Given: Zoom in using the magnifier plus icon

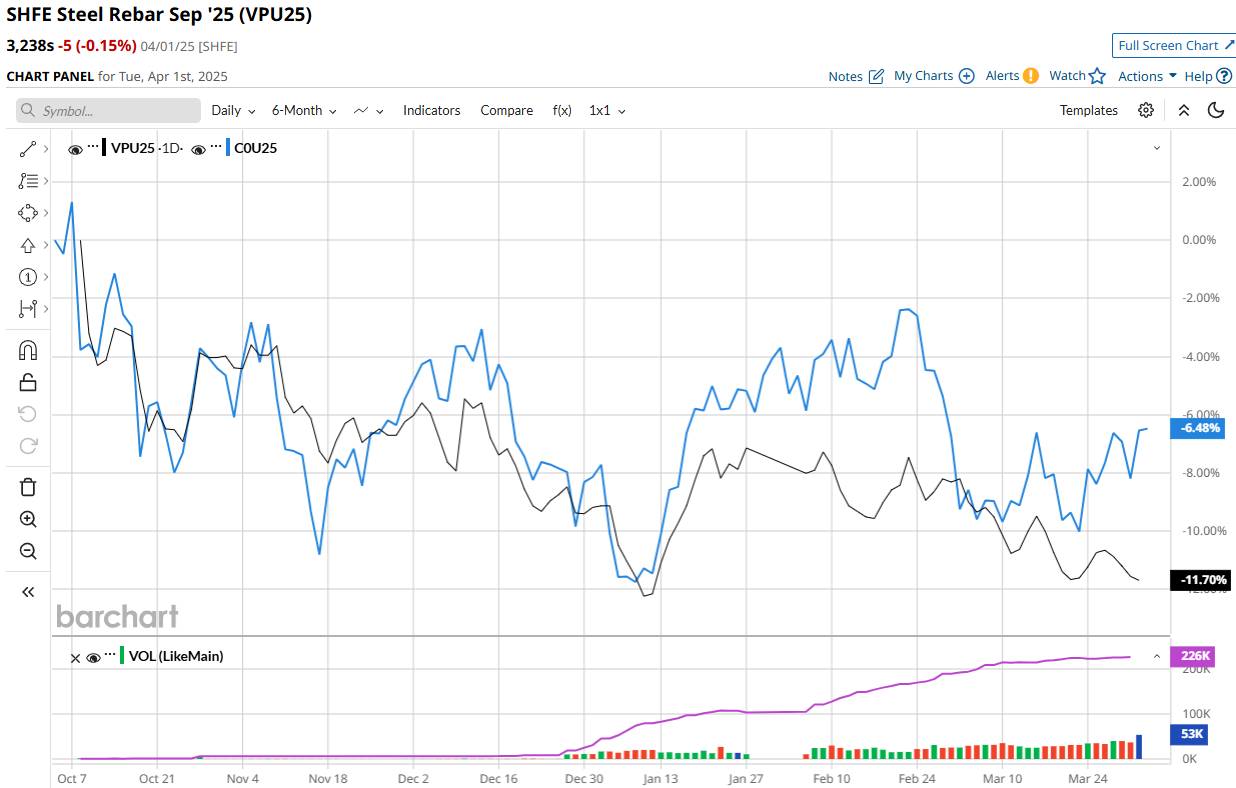Looking at the screenshot, I should pyautogui.click(x=28, y=519).
